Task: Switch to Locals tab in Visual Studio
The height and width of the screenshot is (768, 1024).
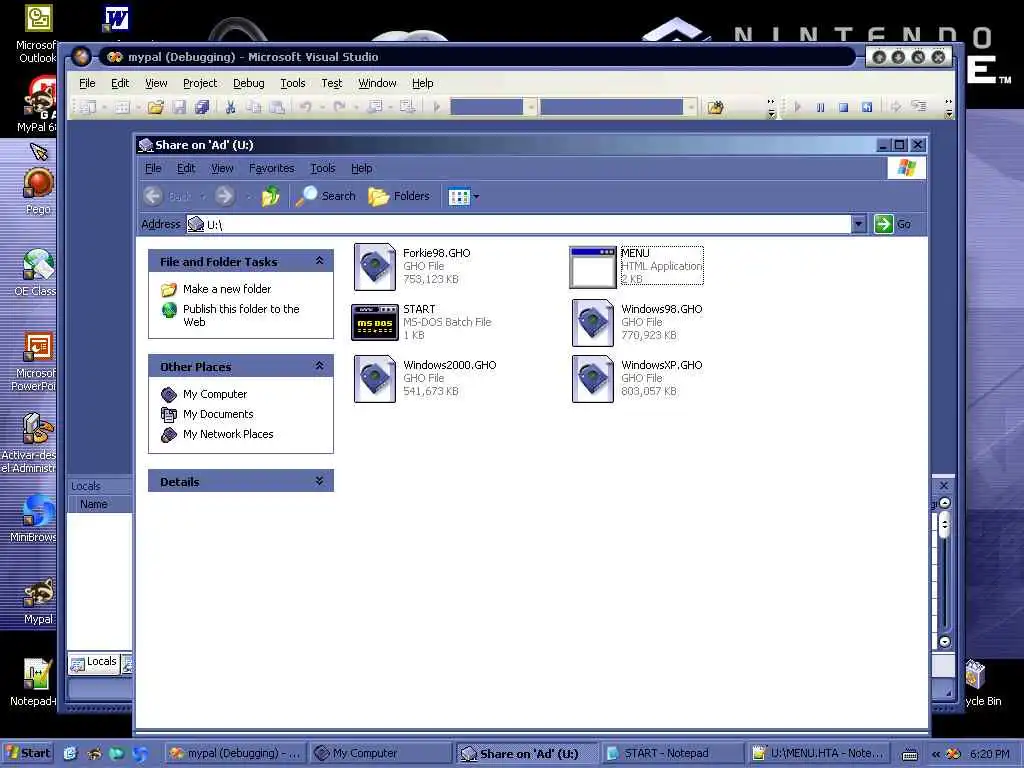Action: pos(94,663)
